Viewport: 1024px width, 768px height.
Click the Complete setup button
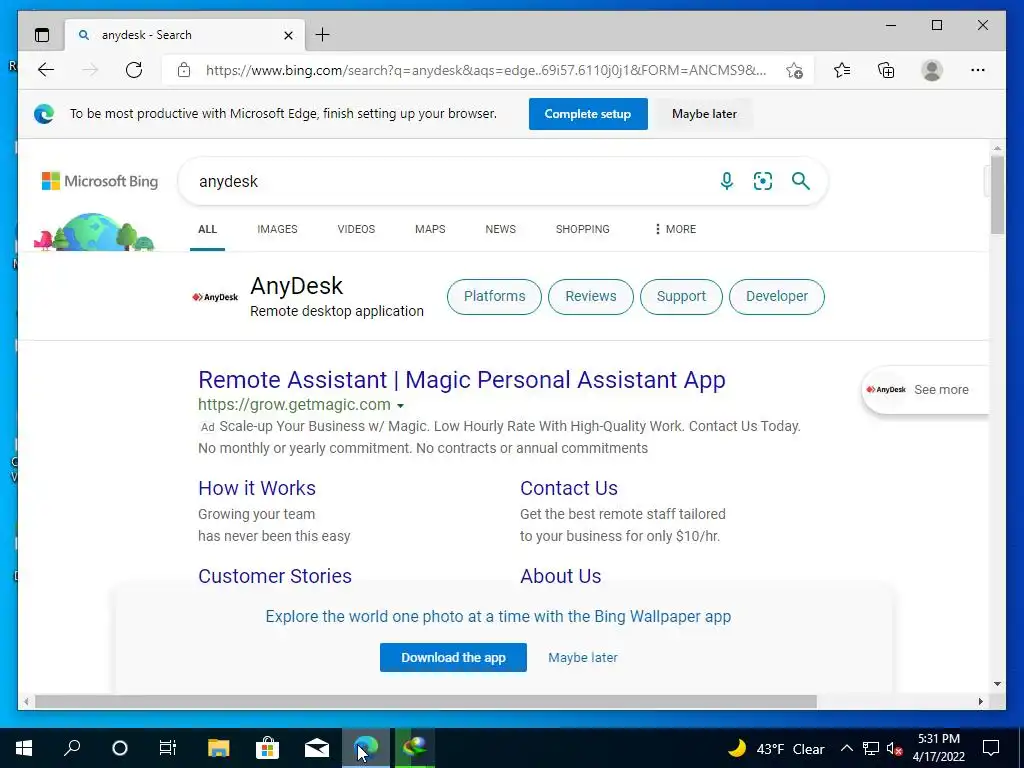tap(588, 114)
